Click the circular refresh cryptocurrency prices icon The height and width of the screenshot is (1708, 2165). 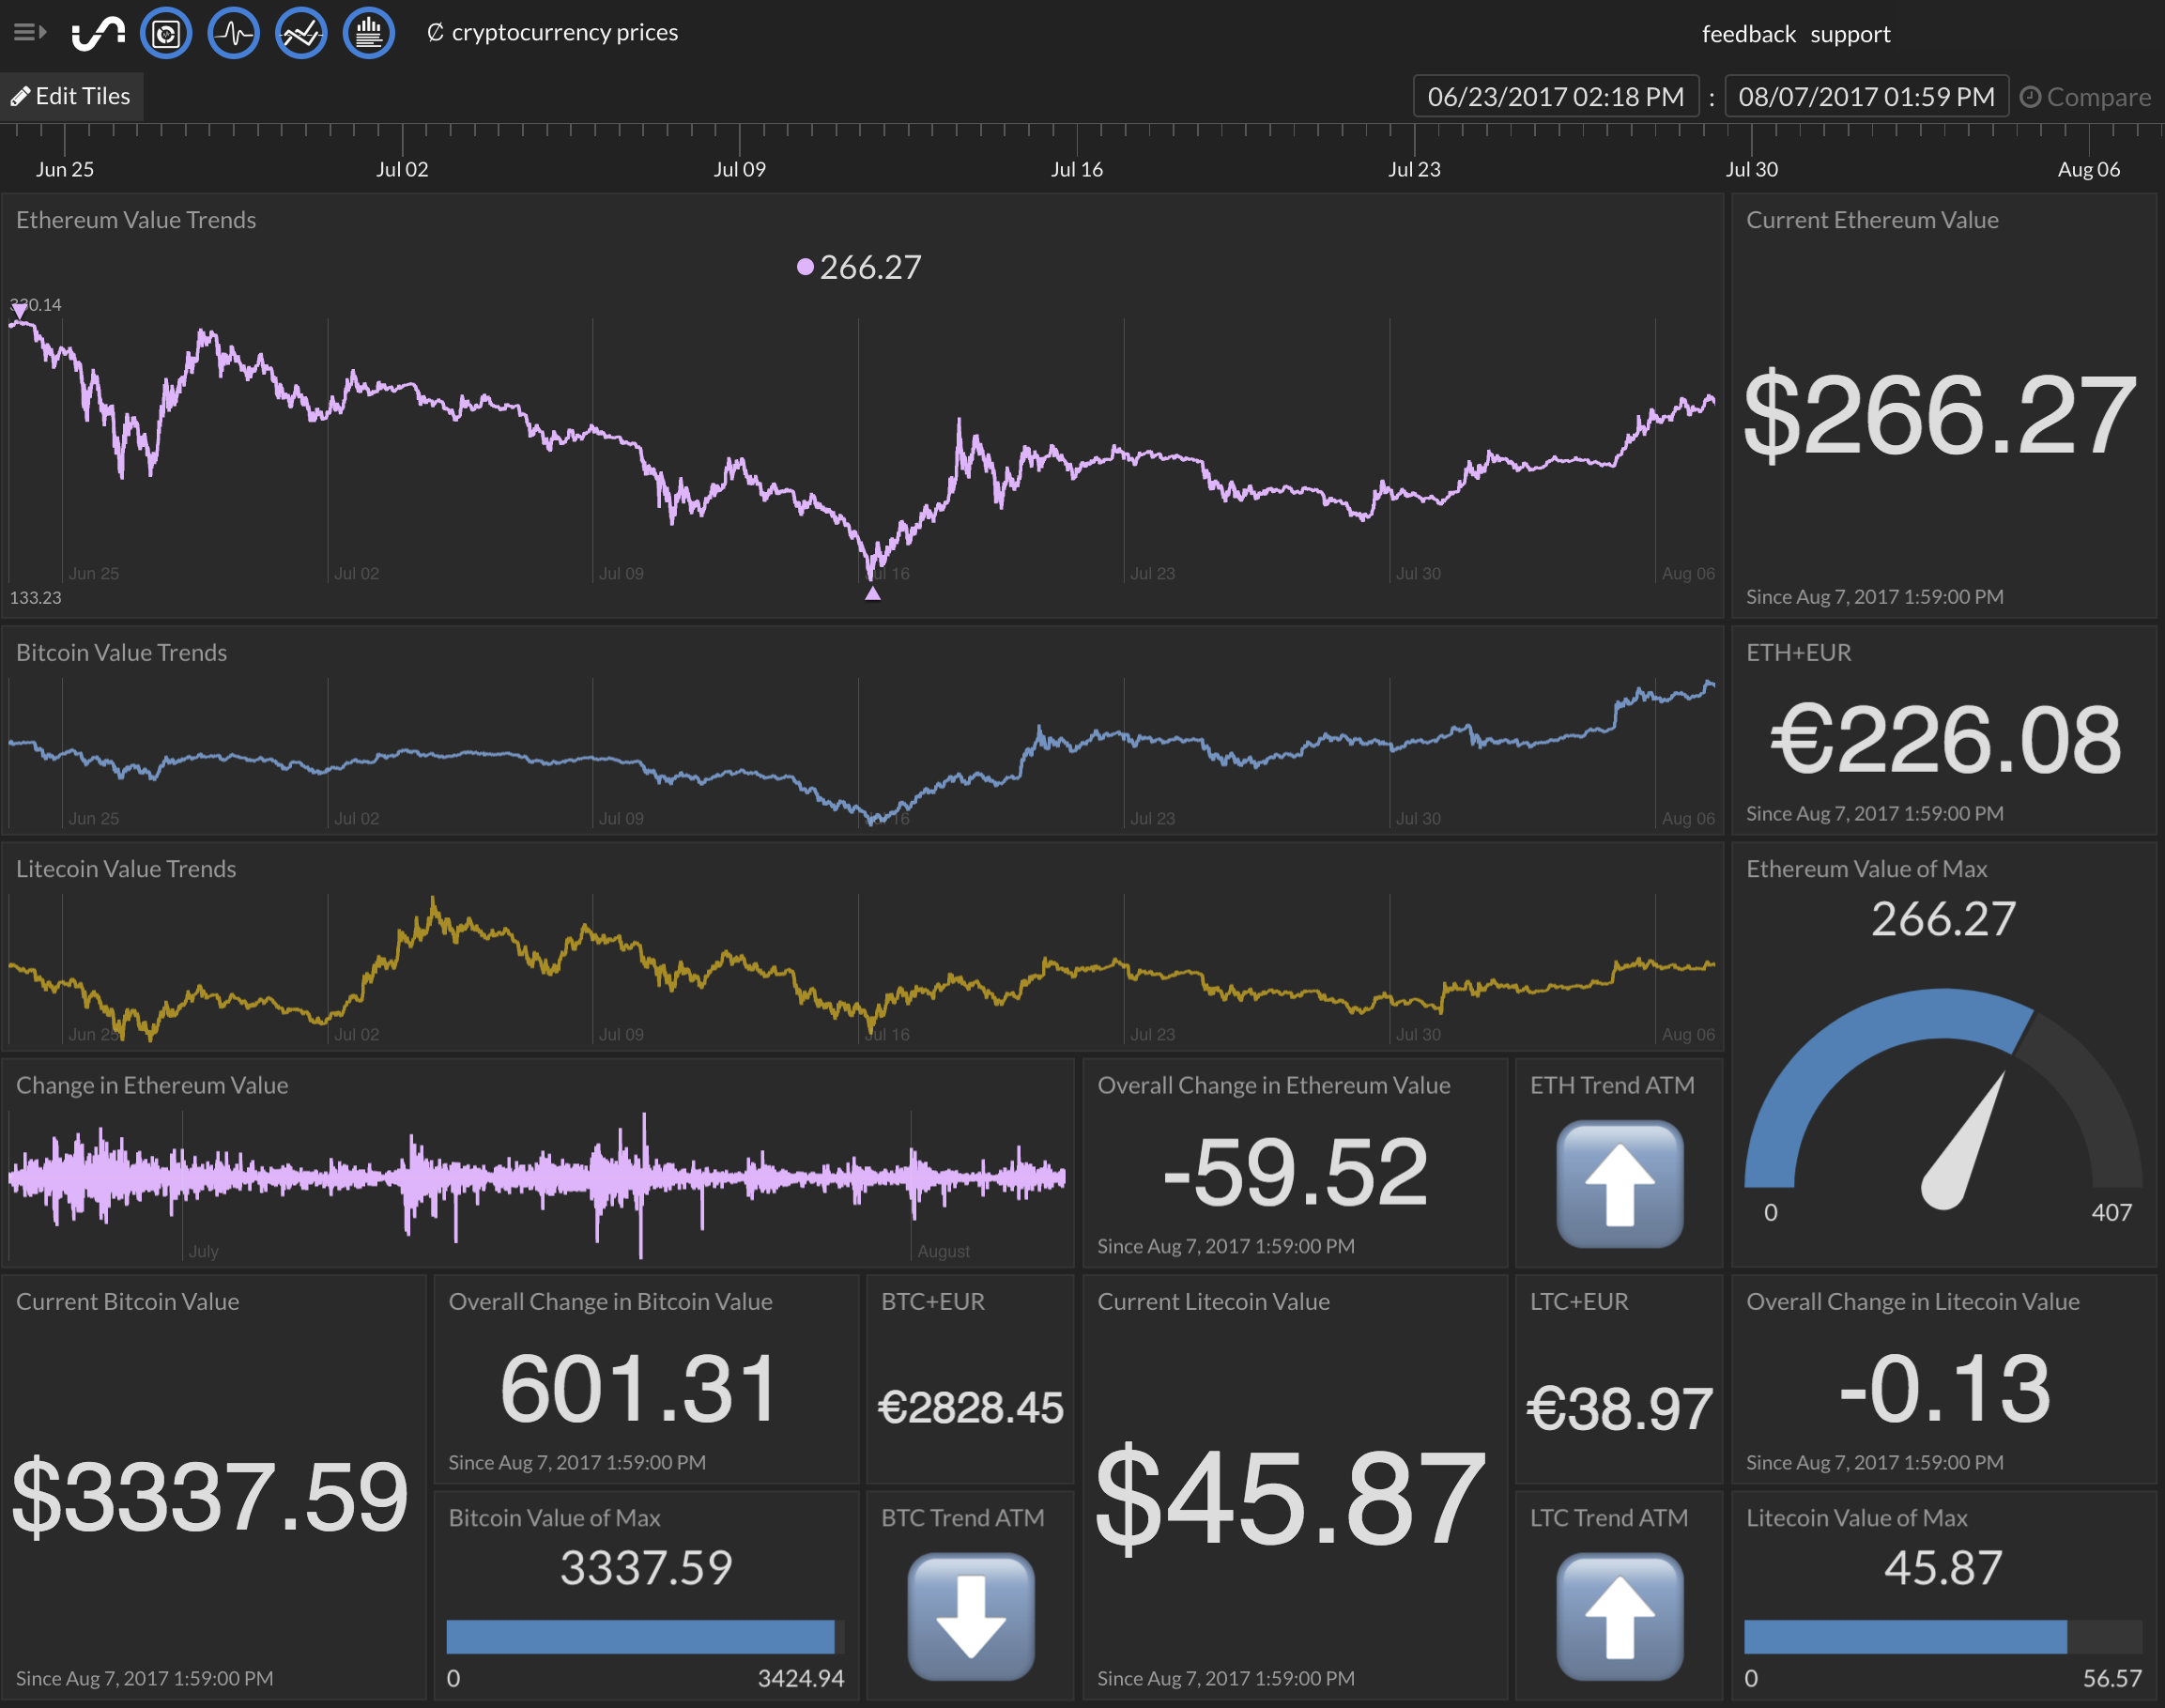436,32
